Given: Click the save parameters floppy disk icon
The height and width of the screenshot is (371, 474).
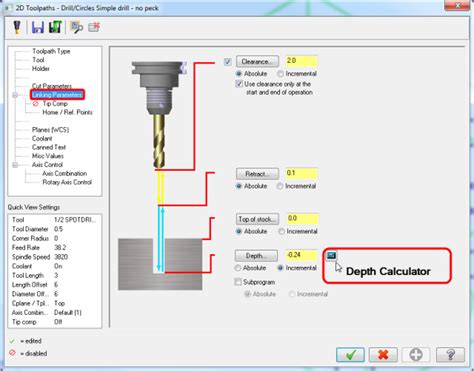Looking at the screenshot, I should coord(38,27).
